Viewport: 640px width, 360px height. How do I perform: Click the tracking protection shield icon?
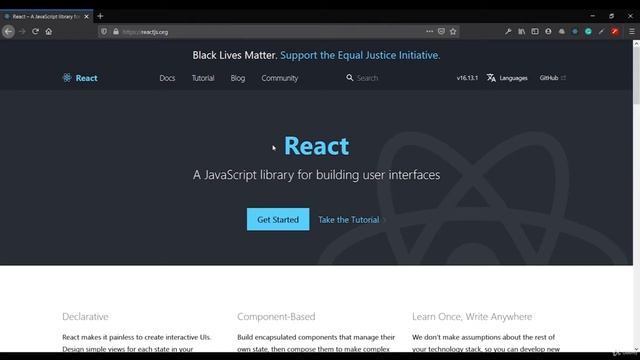tap(104, 31)
